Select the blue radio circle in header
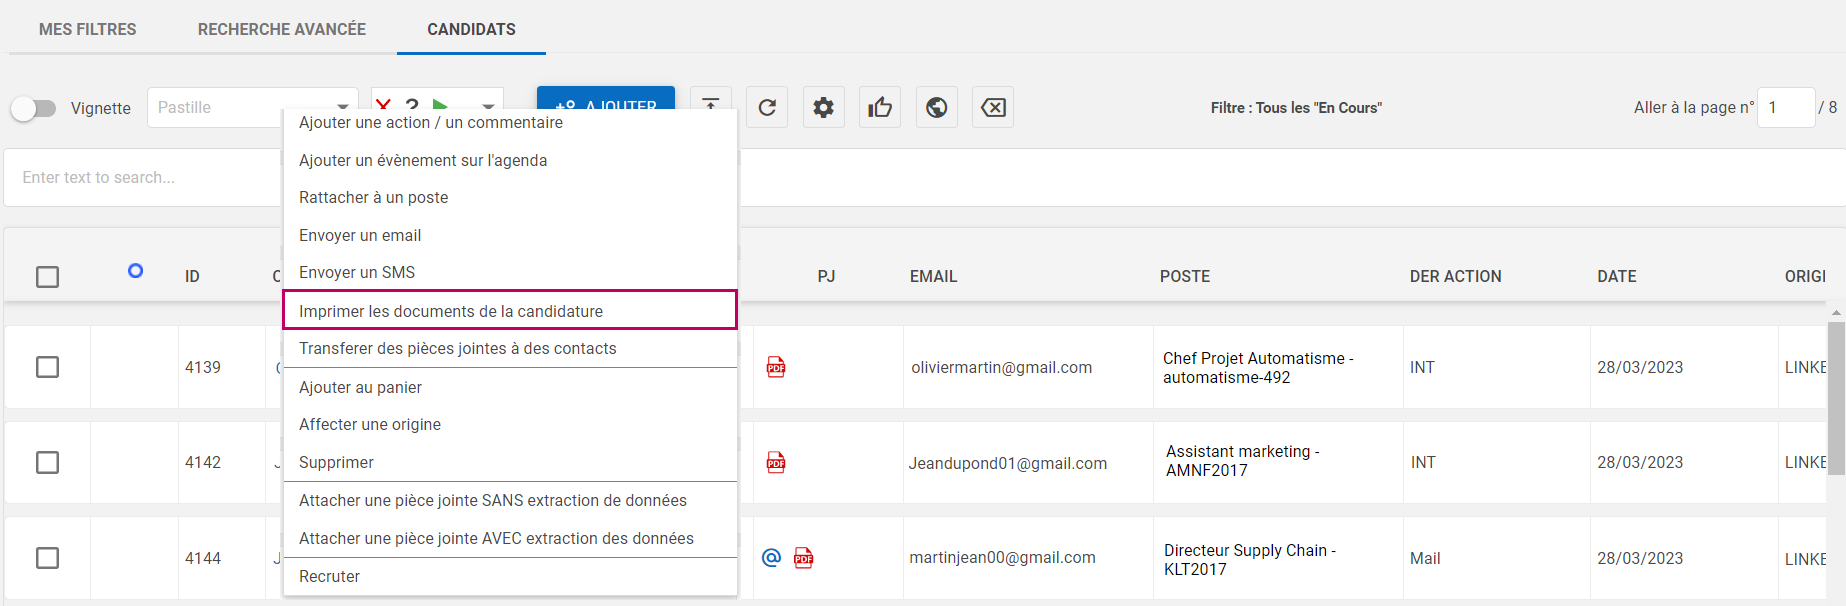1846x606 pixels. (x=136, y=271)
